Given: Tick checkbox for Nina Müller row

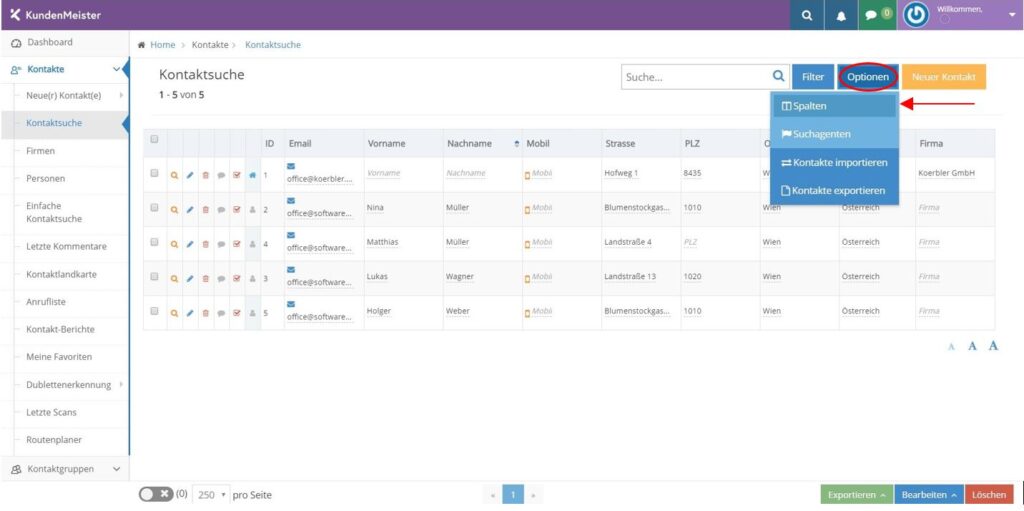Looking at the screenshot, I should click(154, 208).
